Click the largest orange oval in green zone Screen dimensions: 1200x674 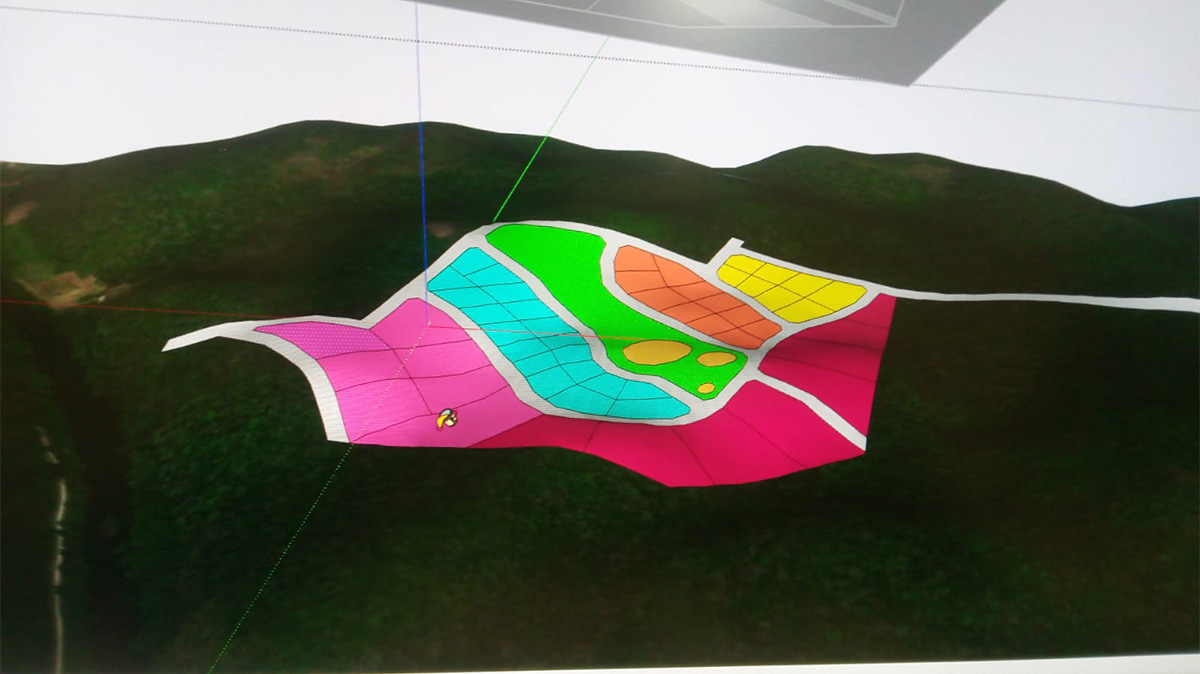click(656, 352)
